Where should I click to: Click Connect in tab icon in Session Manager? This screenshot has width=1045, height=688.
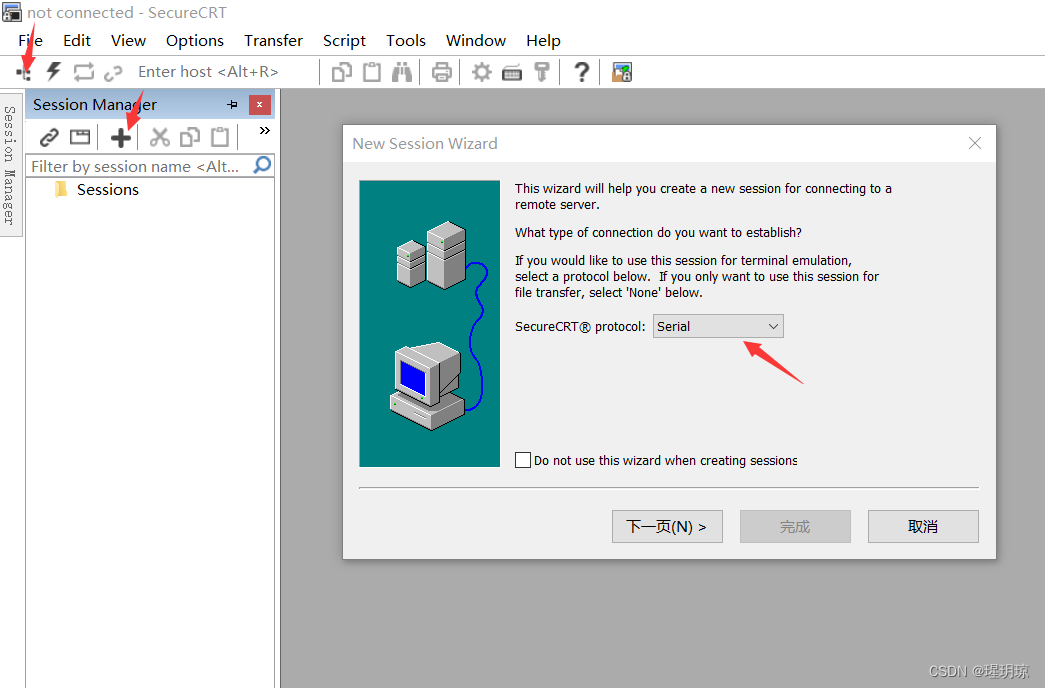80,137
